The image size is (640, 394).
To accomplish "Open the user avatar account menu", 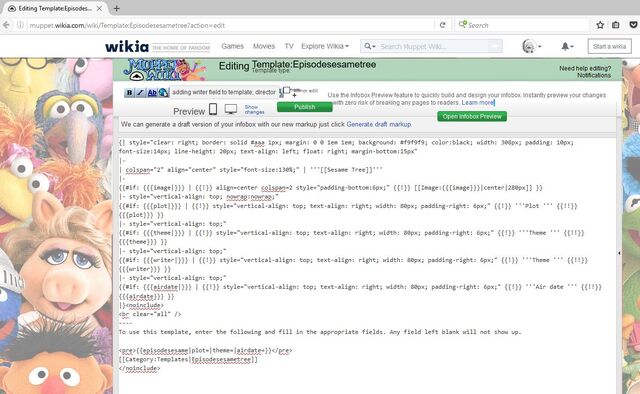I will click(532, 47).
